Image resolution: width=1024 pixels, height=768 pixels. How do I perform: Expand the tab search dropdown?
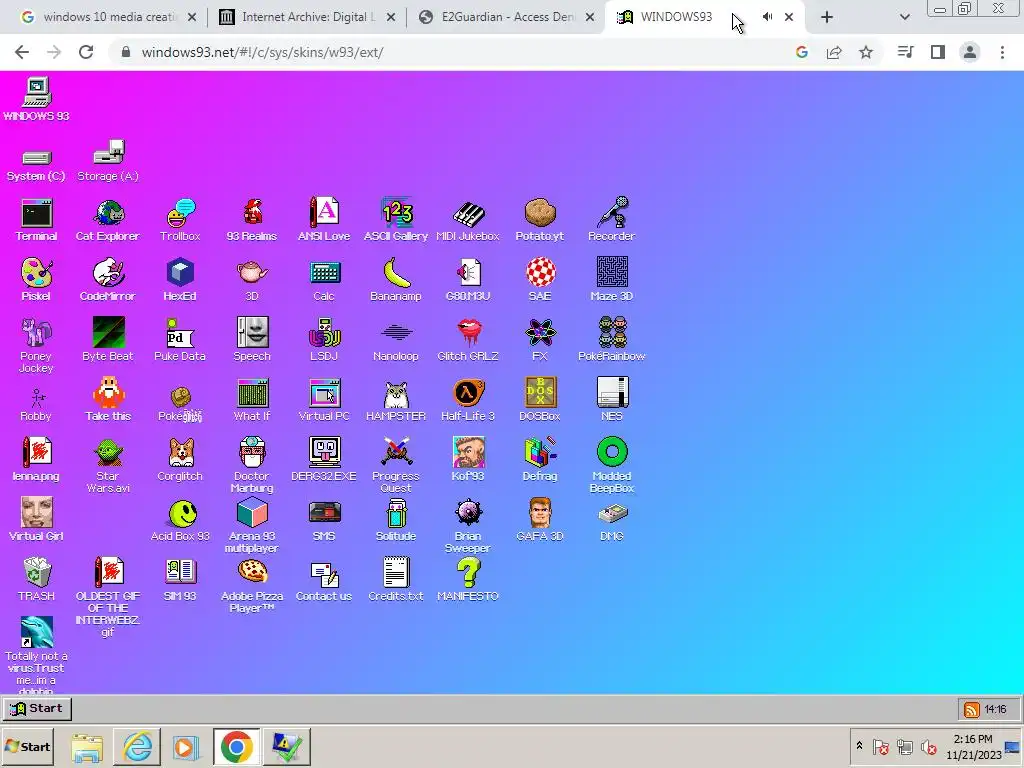click(x=904, y=18)
